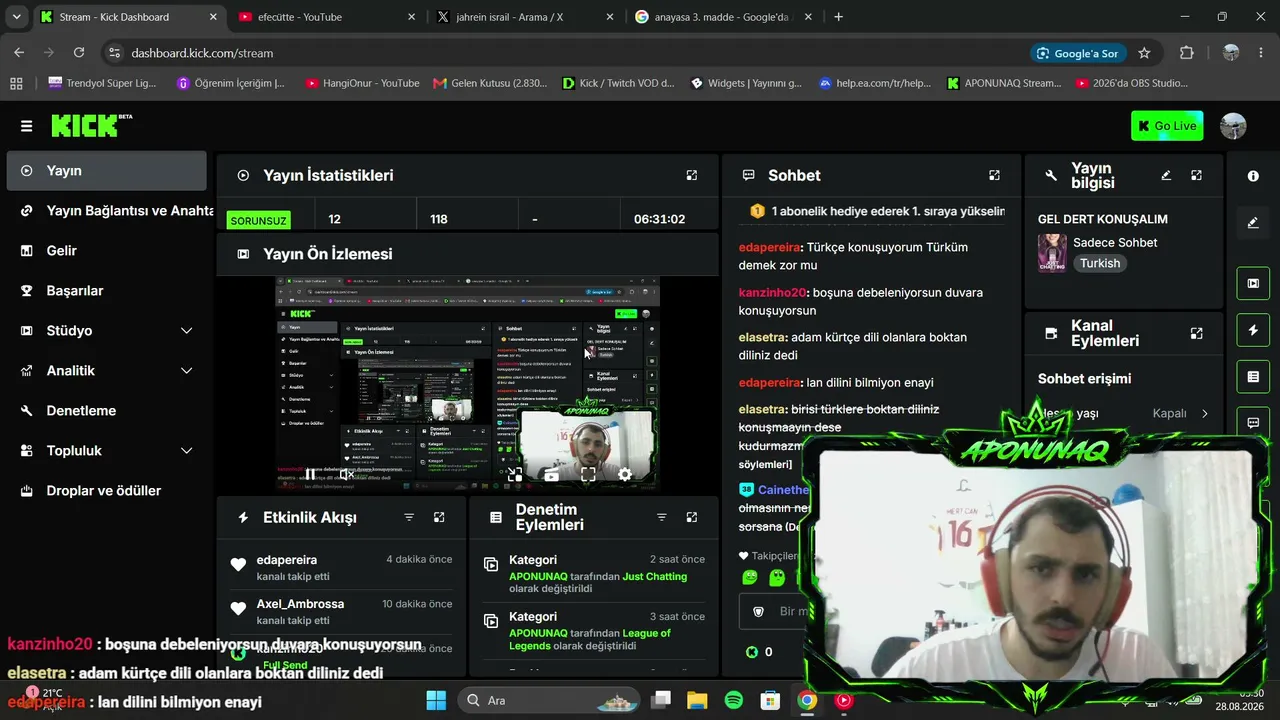
Task: Open the profile avatar menu
Action: (x=1234, y=126)
